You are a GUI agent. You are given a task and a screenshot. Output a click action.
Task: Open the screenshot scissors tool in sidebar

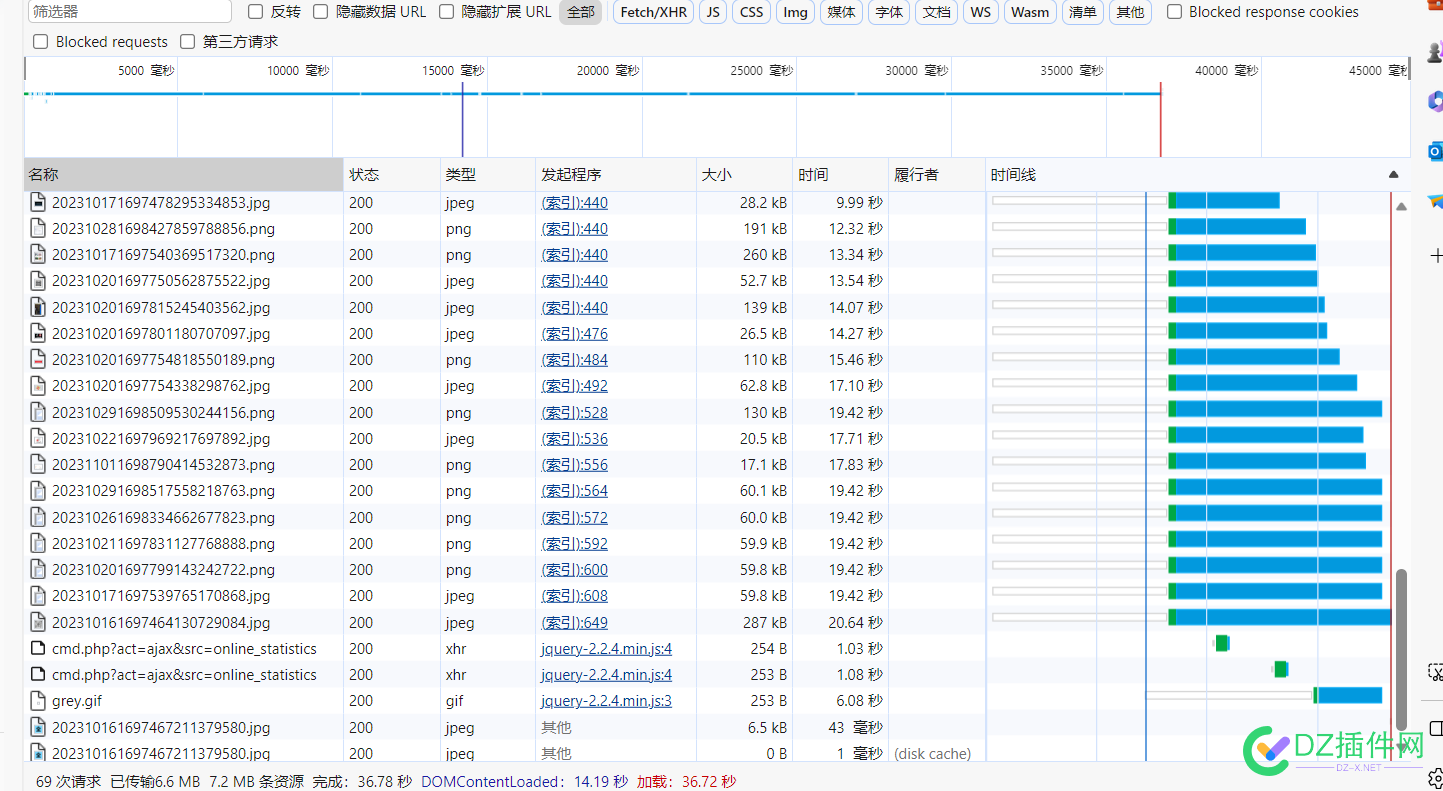tap(1435, 672)
